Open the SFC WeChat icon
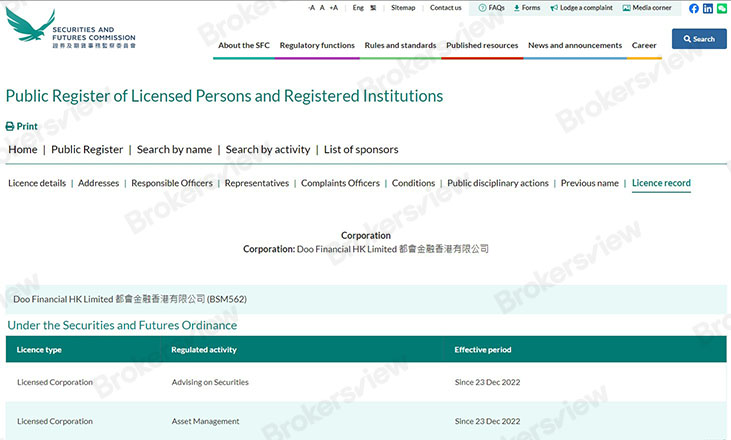The image size is (731, 440). (x=722, y=8)
